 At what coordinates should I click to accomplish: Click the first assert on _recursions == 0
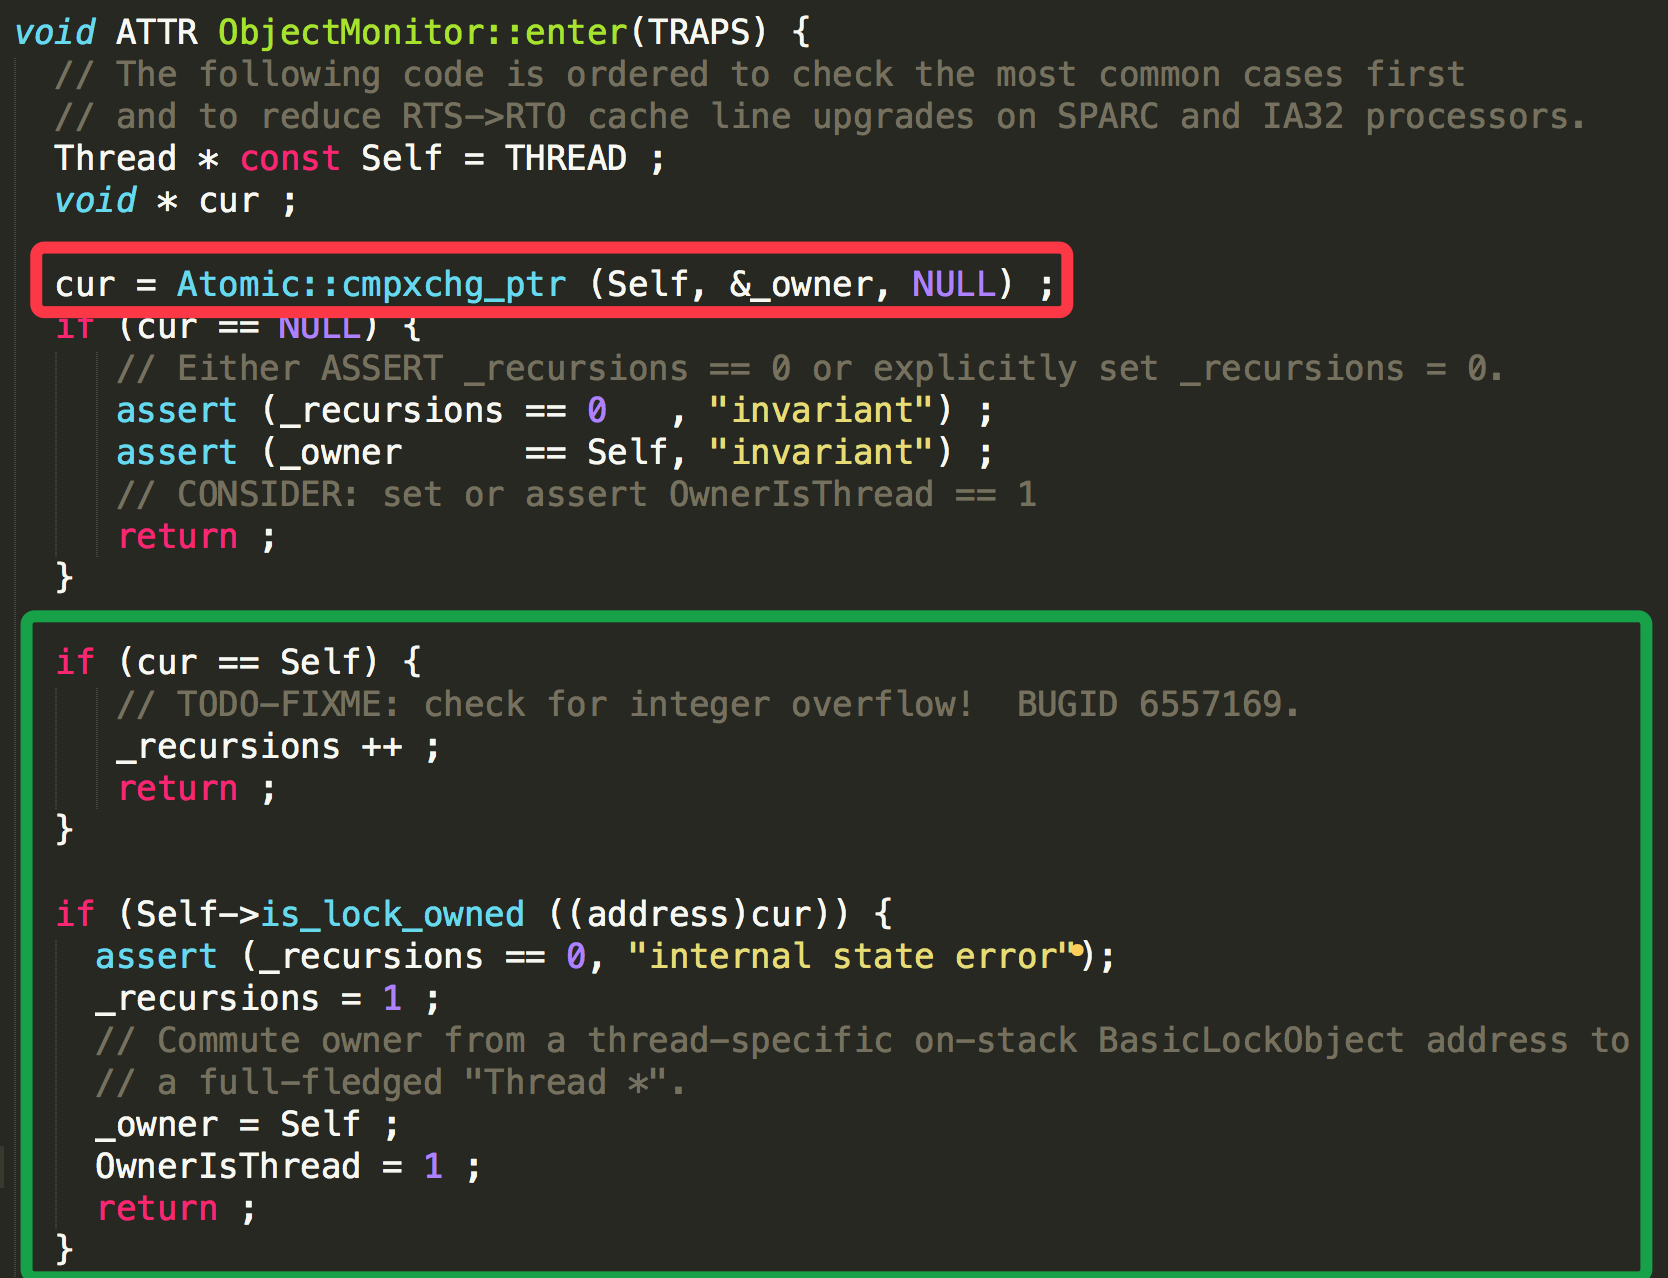[555, 410]
